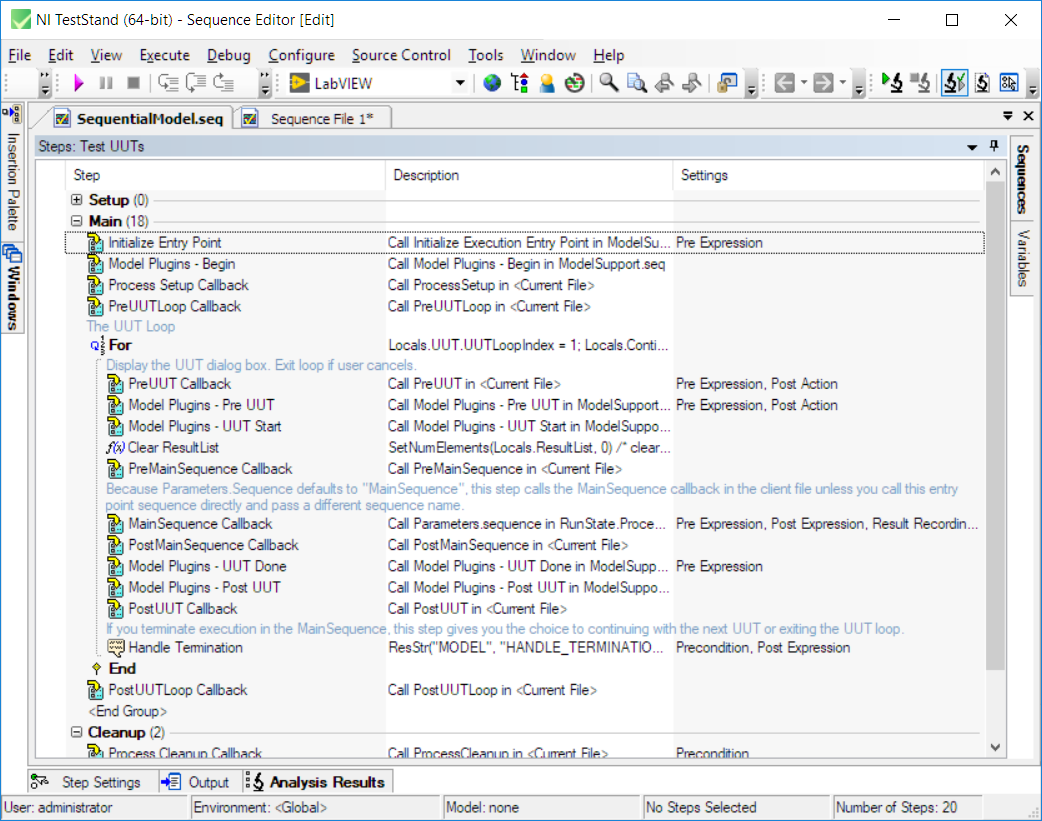The width and height of the screenshot is (1042, 821).
Task: Toggle the pin on the Steps pane
Action: click(x=994, y=146)
